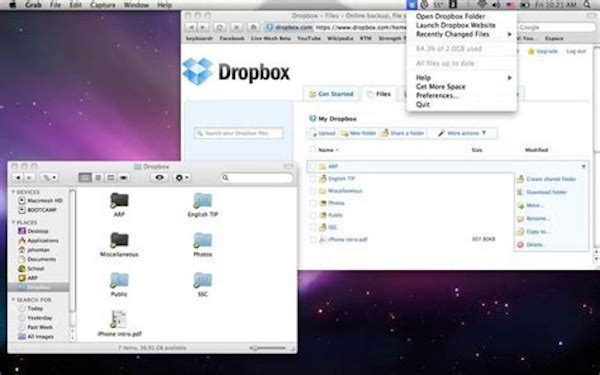The height and width of the screenshot is (375, 600).
Task: Switch to the Get Started tab
Action: (x=331, y=94)
